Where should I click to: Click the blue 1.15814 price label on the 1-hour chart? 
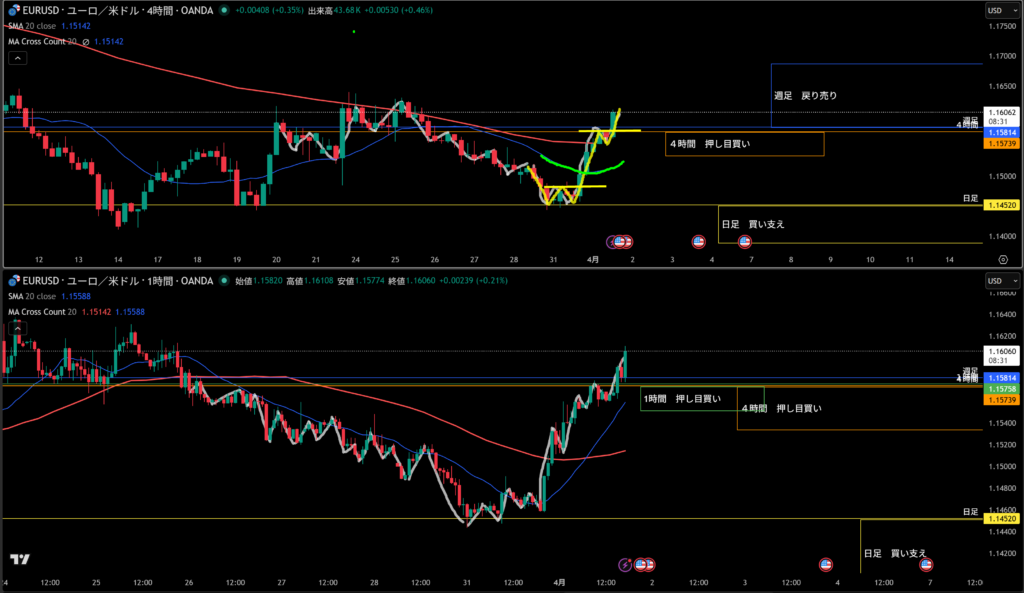point(1000,378)
